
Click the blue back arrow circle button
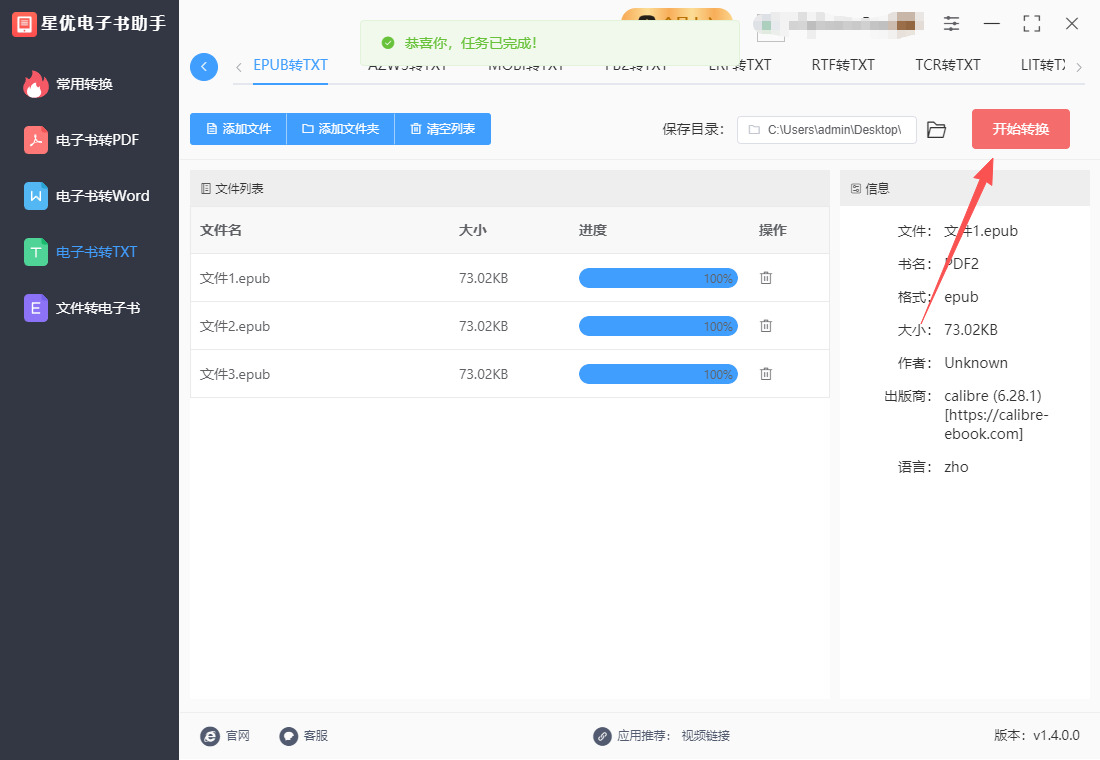coord(204,67)
